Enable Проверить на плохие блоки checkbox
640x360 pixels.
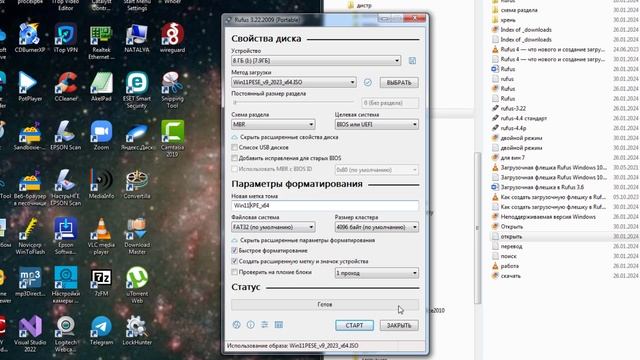[234, 272]
